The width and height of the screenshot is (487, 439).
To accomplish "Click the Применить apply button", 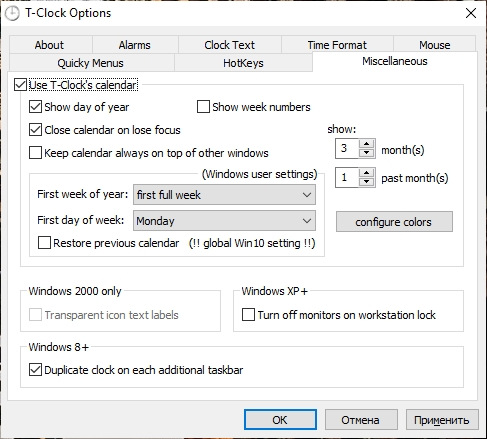I will point(442,420).
